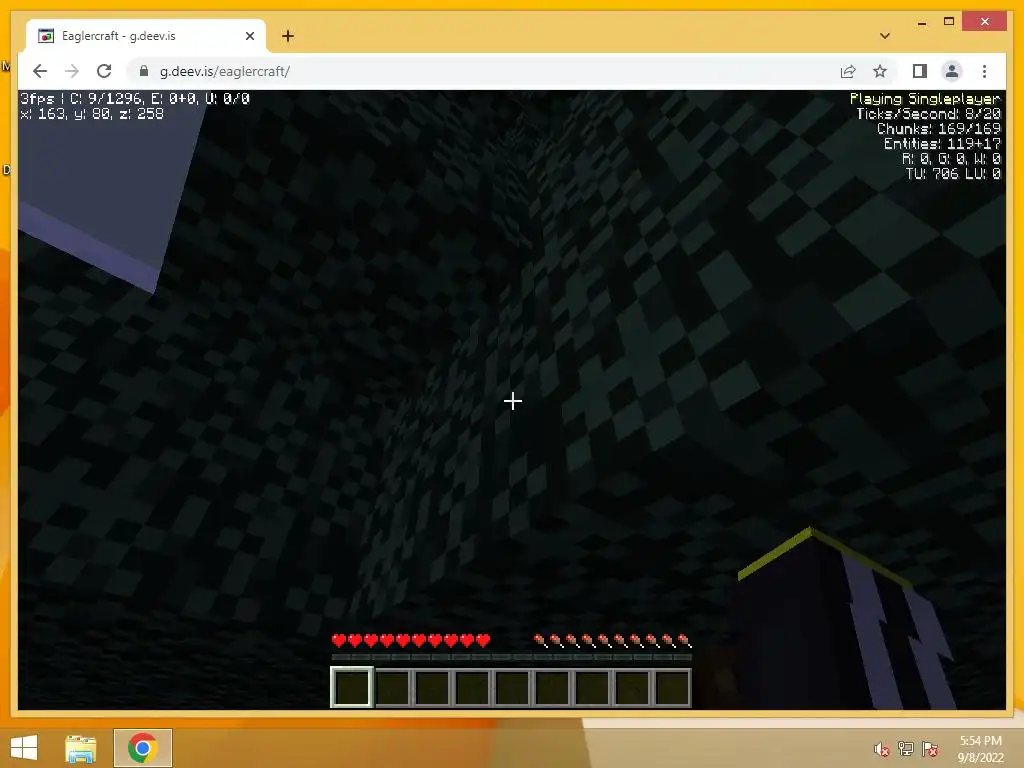
Task: Click the experience bar above hotbar
Action: tap(511, 658)
